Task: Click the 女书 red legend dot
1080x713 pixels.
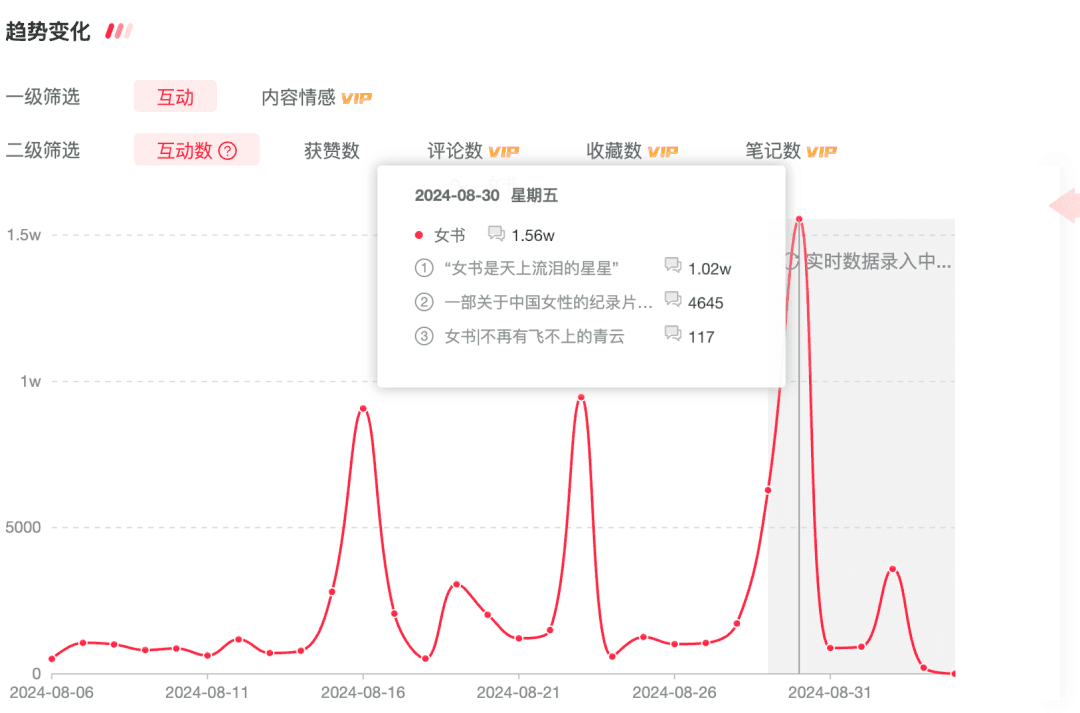Action: pos(419,235)
